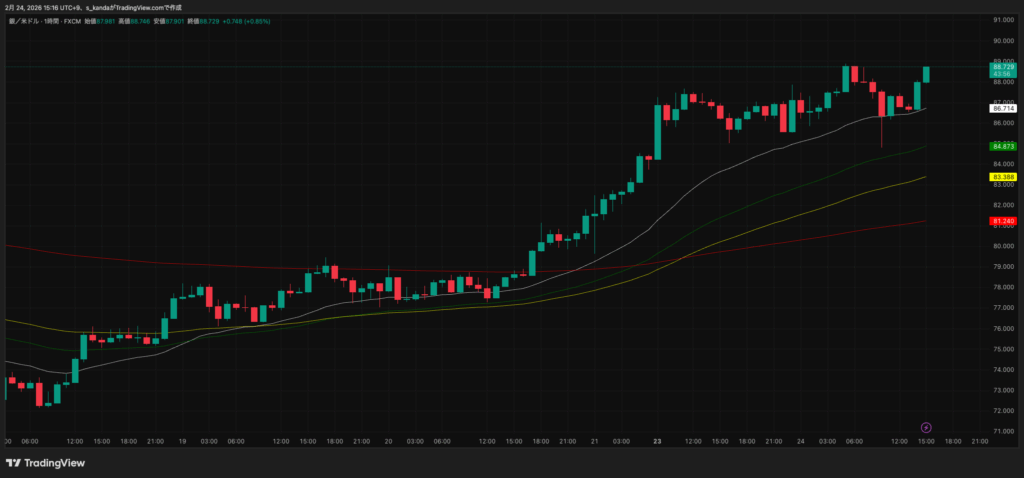Viewport: 1024px width, 478px height.
Task: Click the date 19 on time axis
Action: [x=183, y=440]
